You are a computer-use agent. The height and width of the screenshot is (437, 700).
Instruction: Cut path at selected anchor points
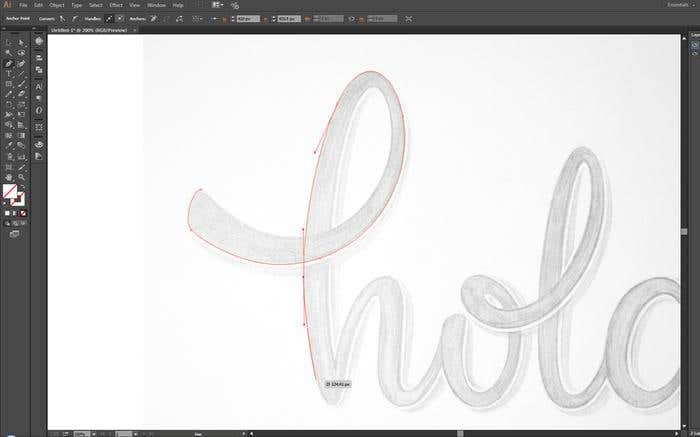tap(179, 19)
